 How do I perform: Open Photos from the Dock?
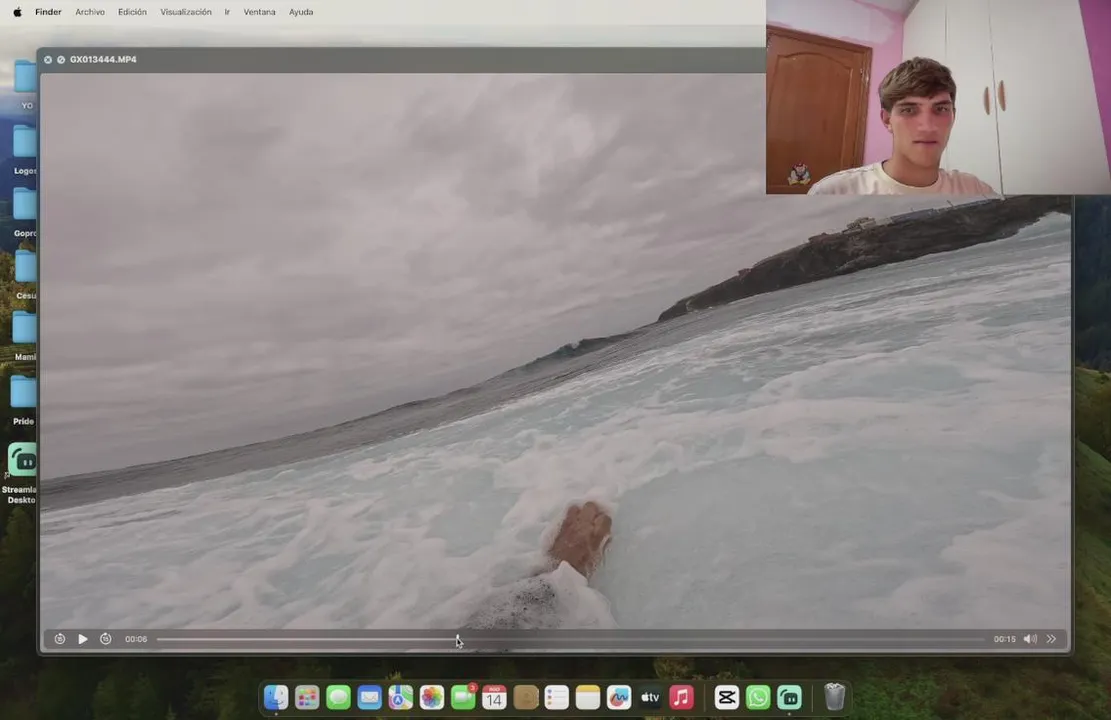pyautogui.click(x=432, y=697)
